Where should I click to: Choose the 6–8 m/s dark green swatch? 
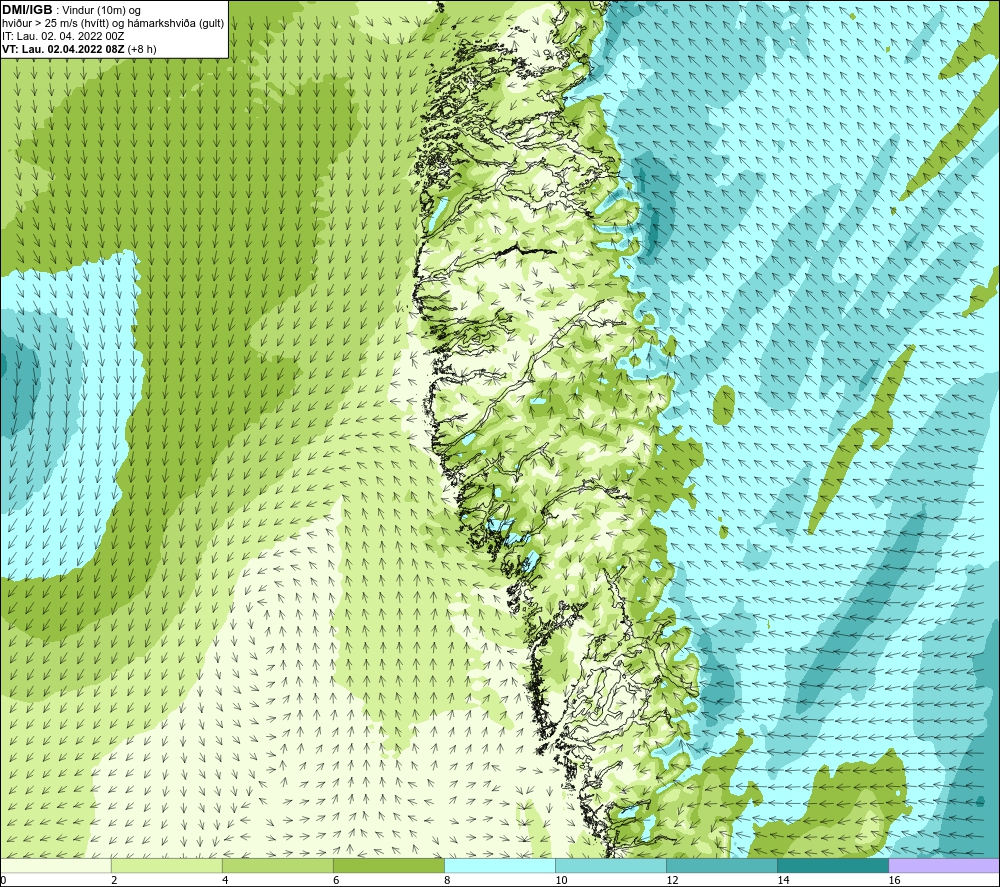click(388, 866)
